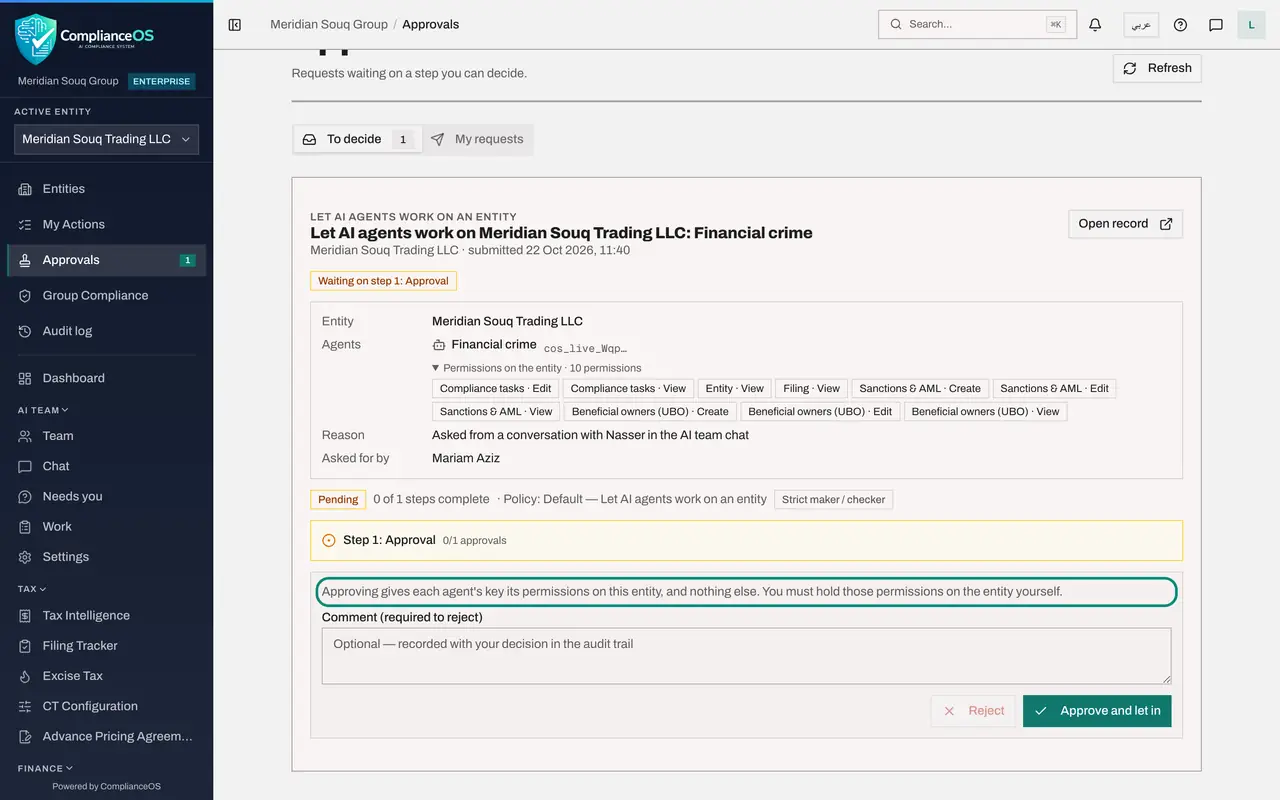Click the ComplianceOS shield logo

[x=36, y=38]
